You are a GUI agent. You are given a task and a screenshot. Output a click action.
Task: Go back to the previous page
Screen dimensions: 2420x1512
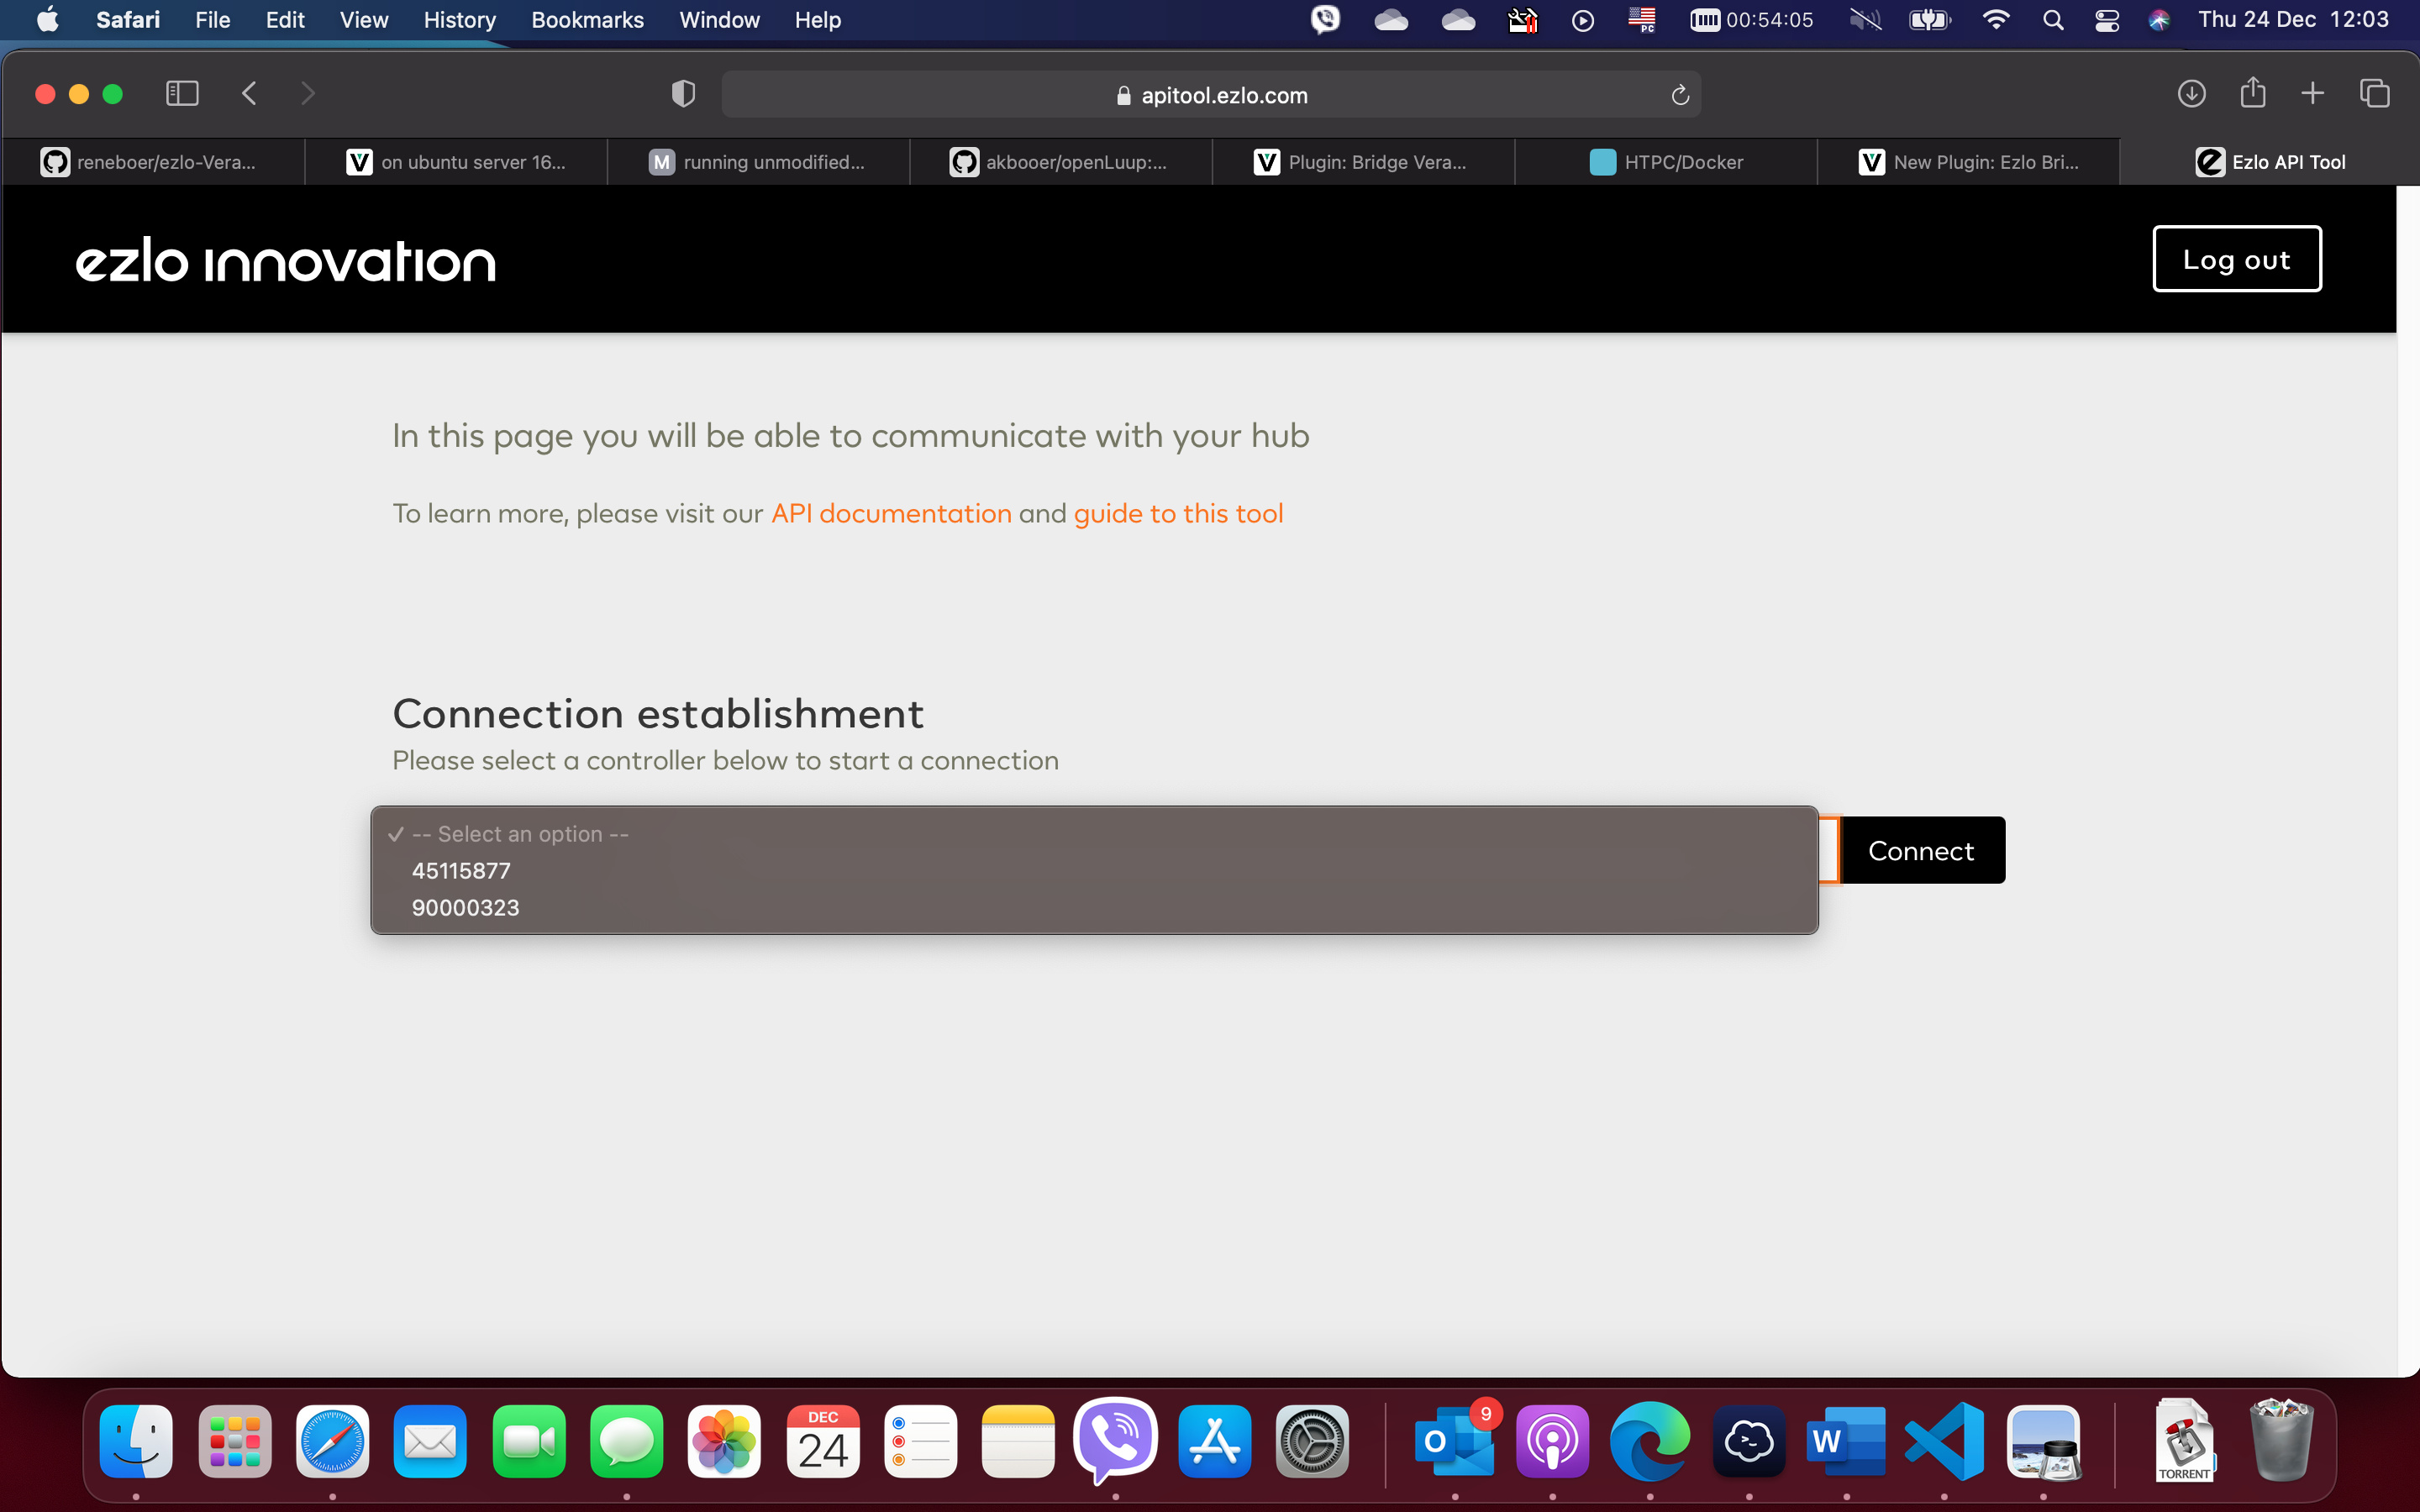(x=250, y=94)
